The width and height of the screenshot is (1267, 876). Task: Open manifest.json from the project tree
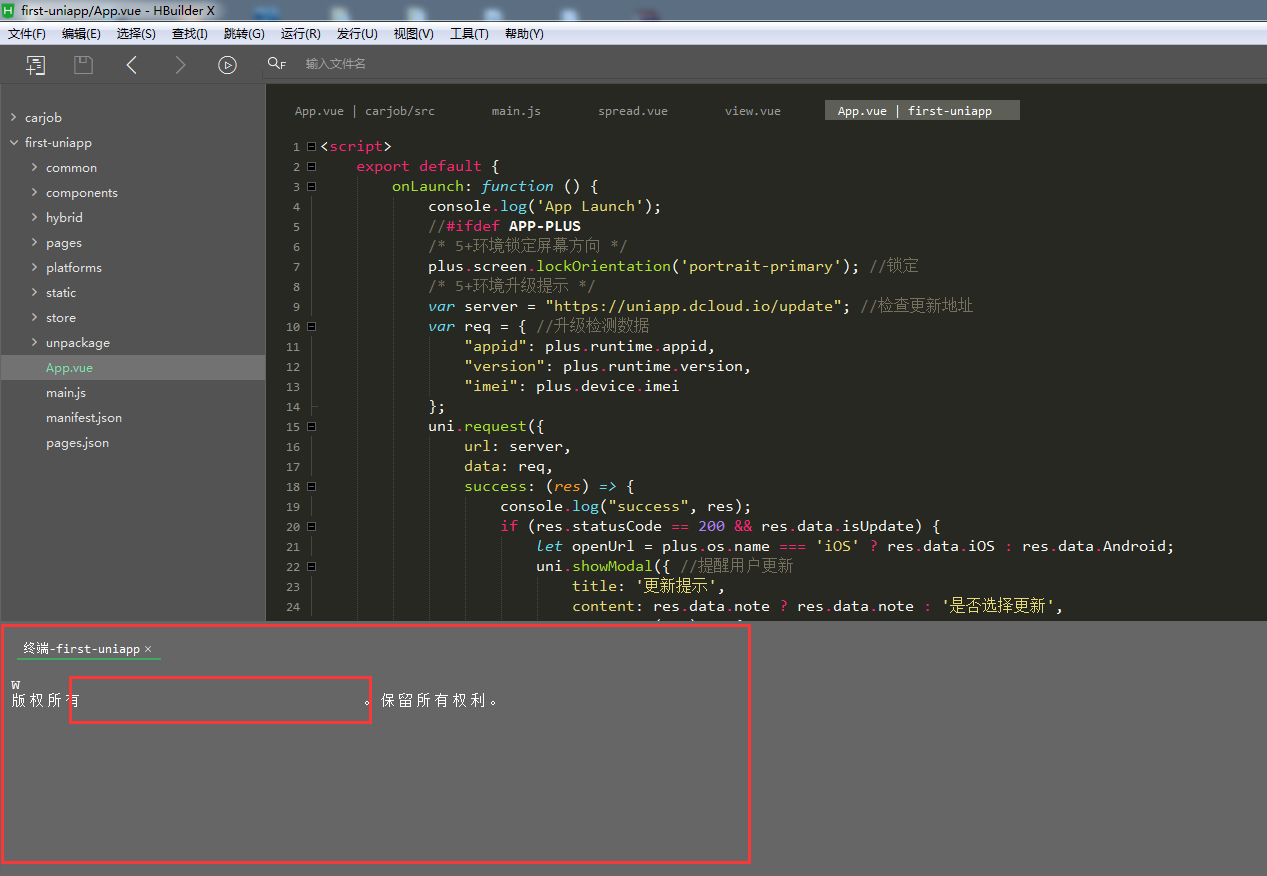(84, 418)
